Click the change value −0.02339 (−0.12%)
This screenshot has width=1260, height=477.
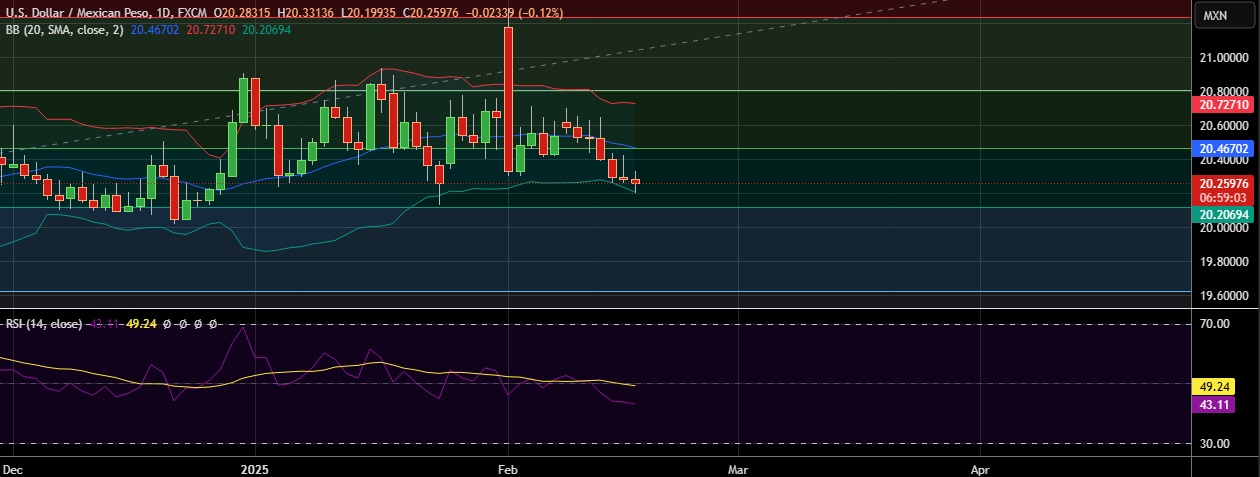tap(514, 13)
